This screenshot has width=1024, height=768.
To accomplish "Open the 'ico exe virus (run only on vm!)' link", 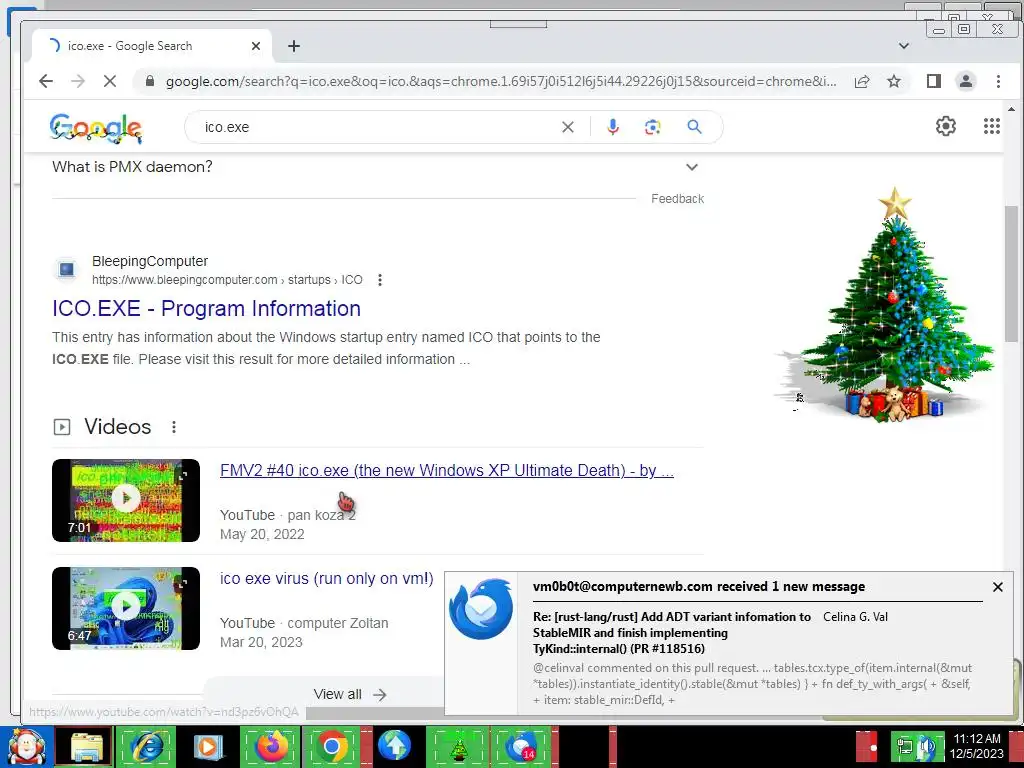I will coord(327,579).
